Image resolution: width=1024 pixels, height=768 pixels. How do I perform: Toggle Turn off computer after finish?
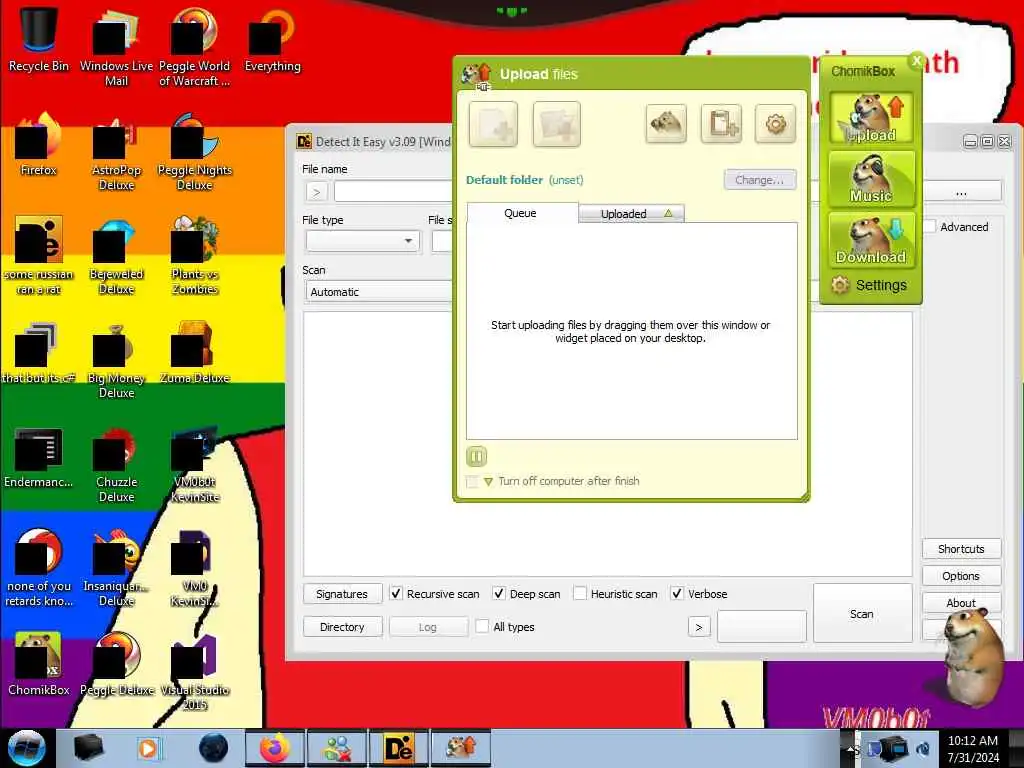tap(472, 481)
